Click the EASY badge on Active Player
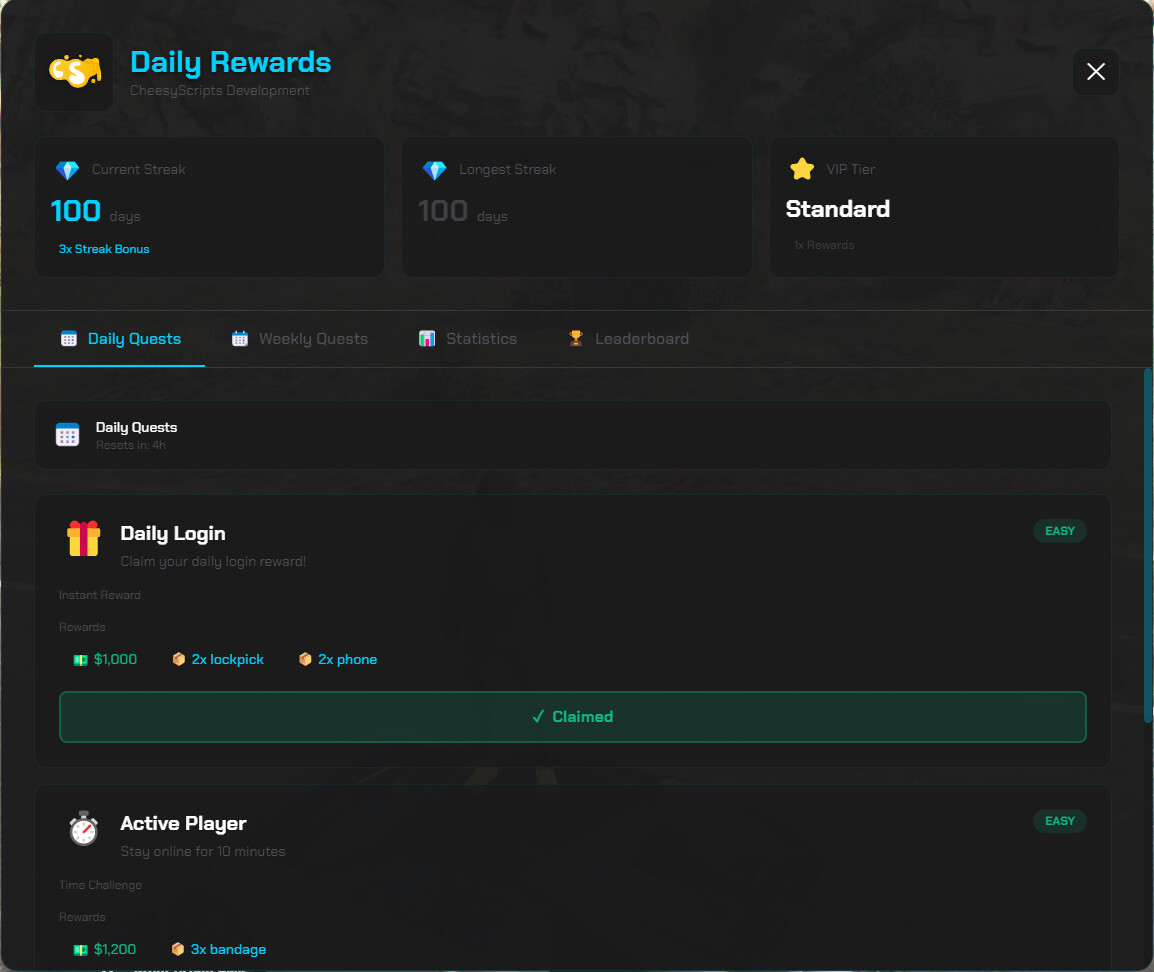The image size is (1154, 972). coord(1060,821)
